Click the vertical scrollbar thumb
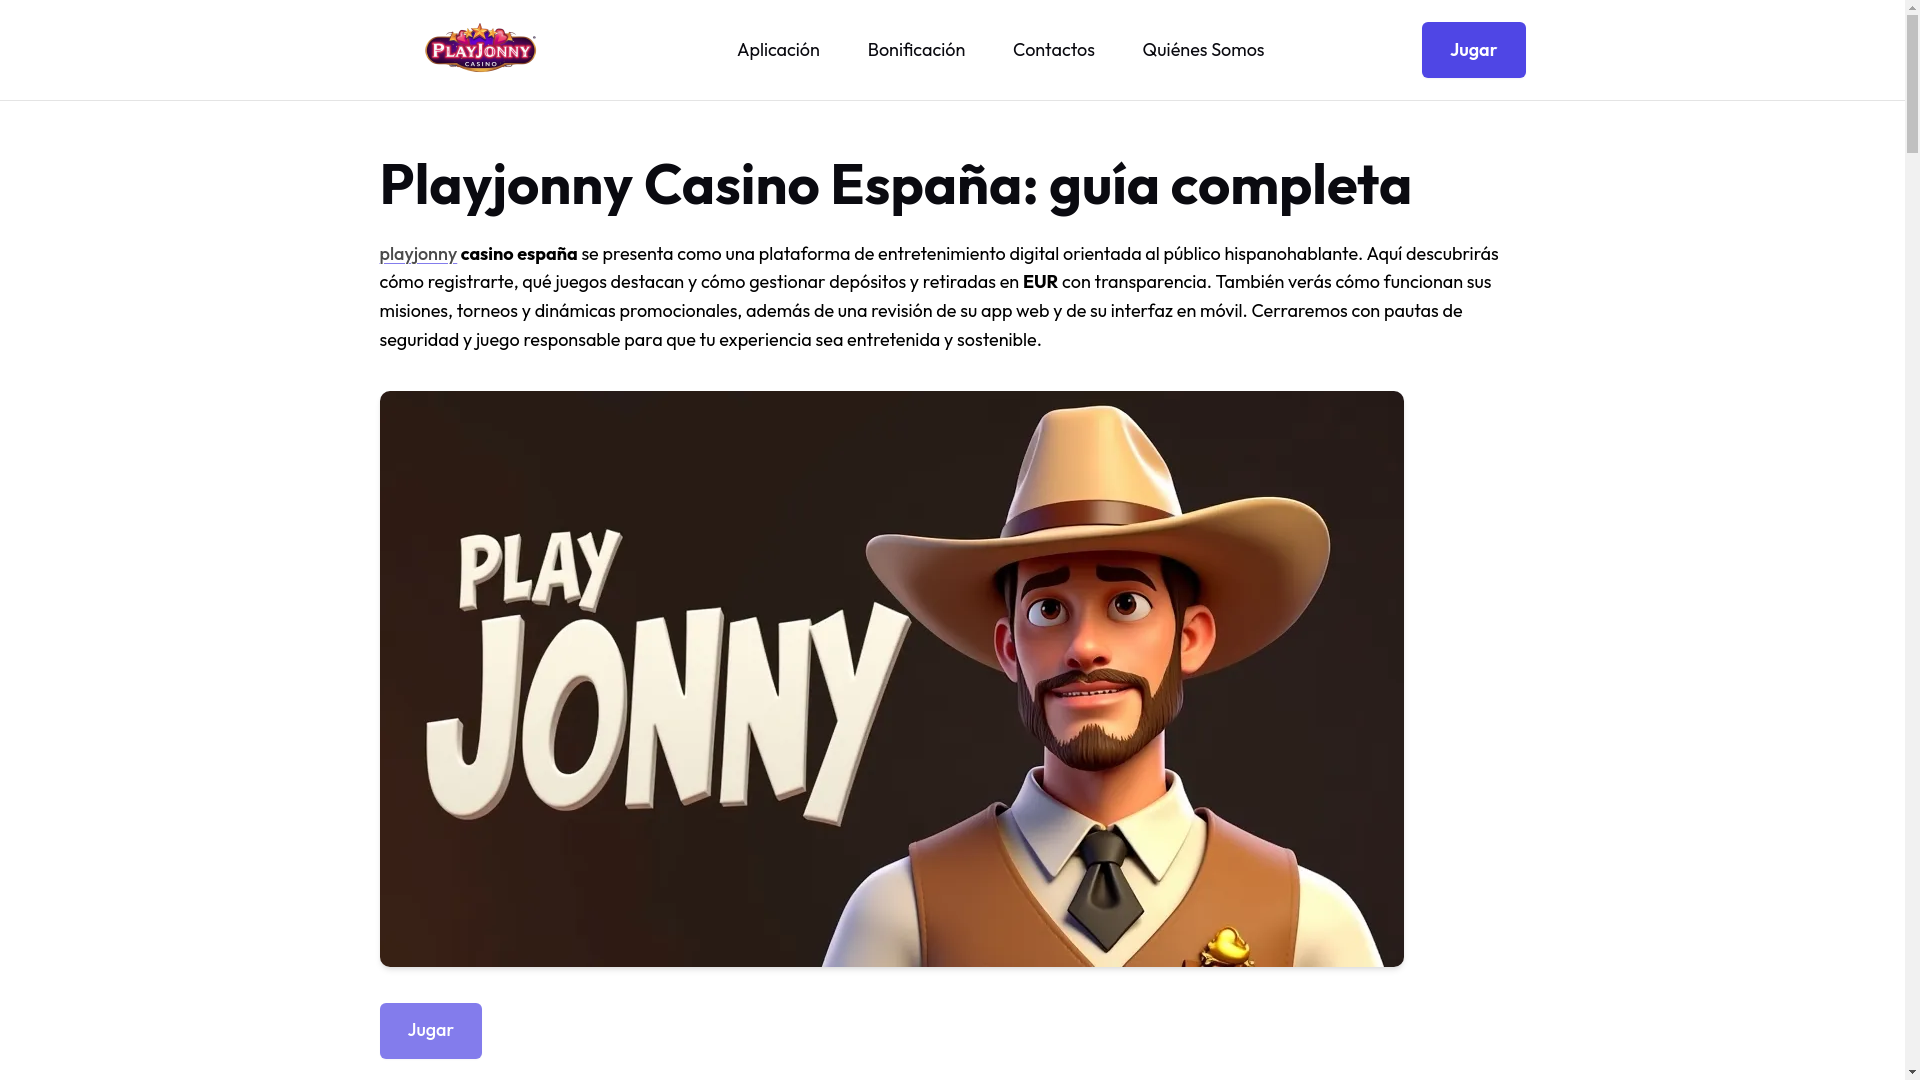Viewport: 1920px width, 1080px height. [1912, 84]
